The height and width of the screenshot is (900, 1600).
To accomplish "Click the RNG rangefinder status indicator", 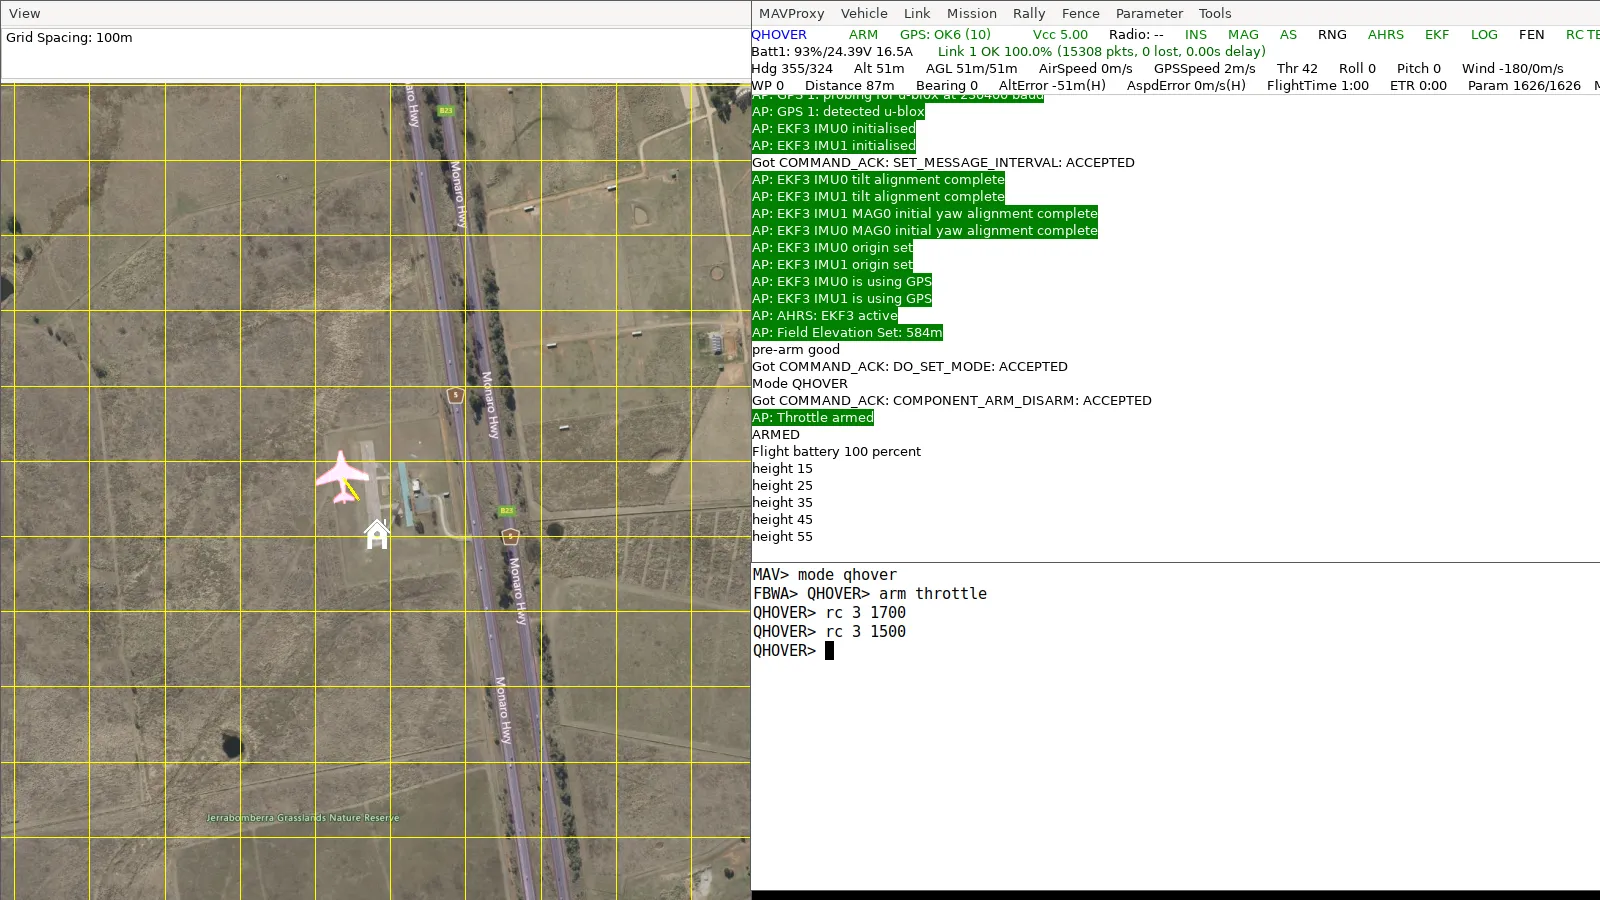I will [x=1332, y=34].
